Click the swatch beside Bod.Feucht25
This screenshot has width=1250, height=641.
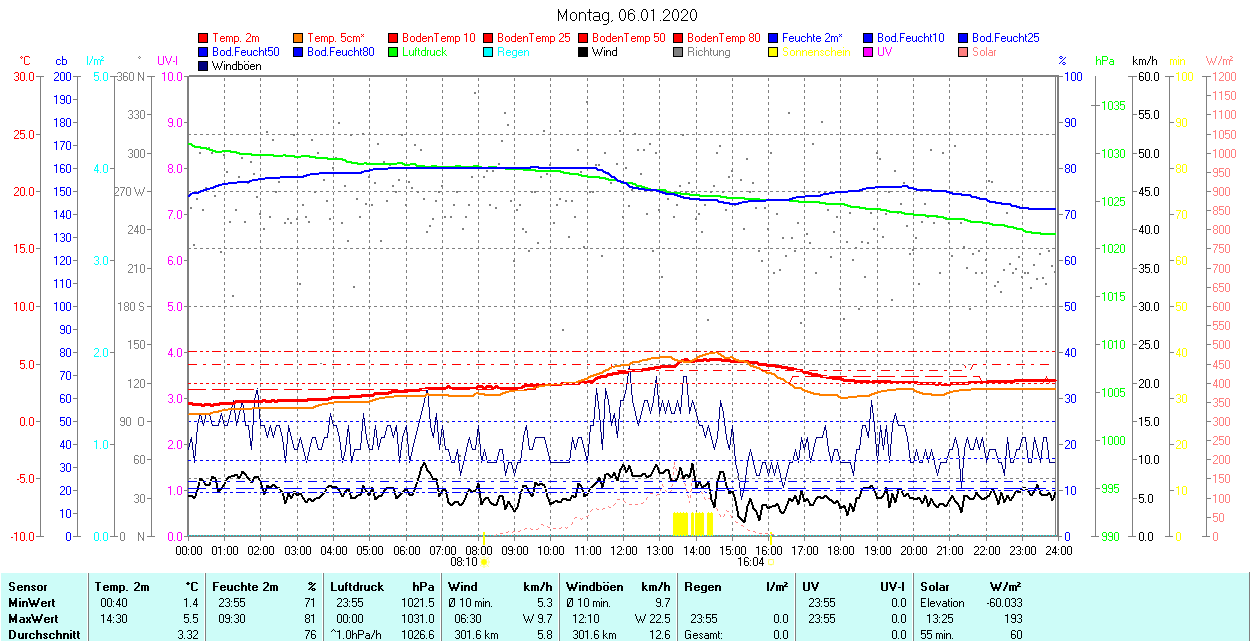click(x=963, y=38)
